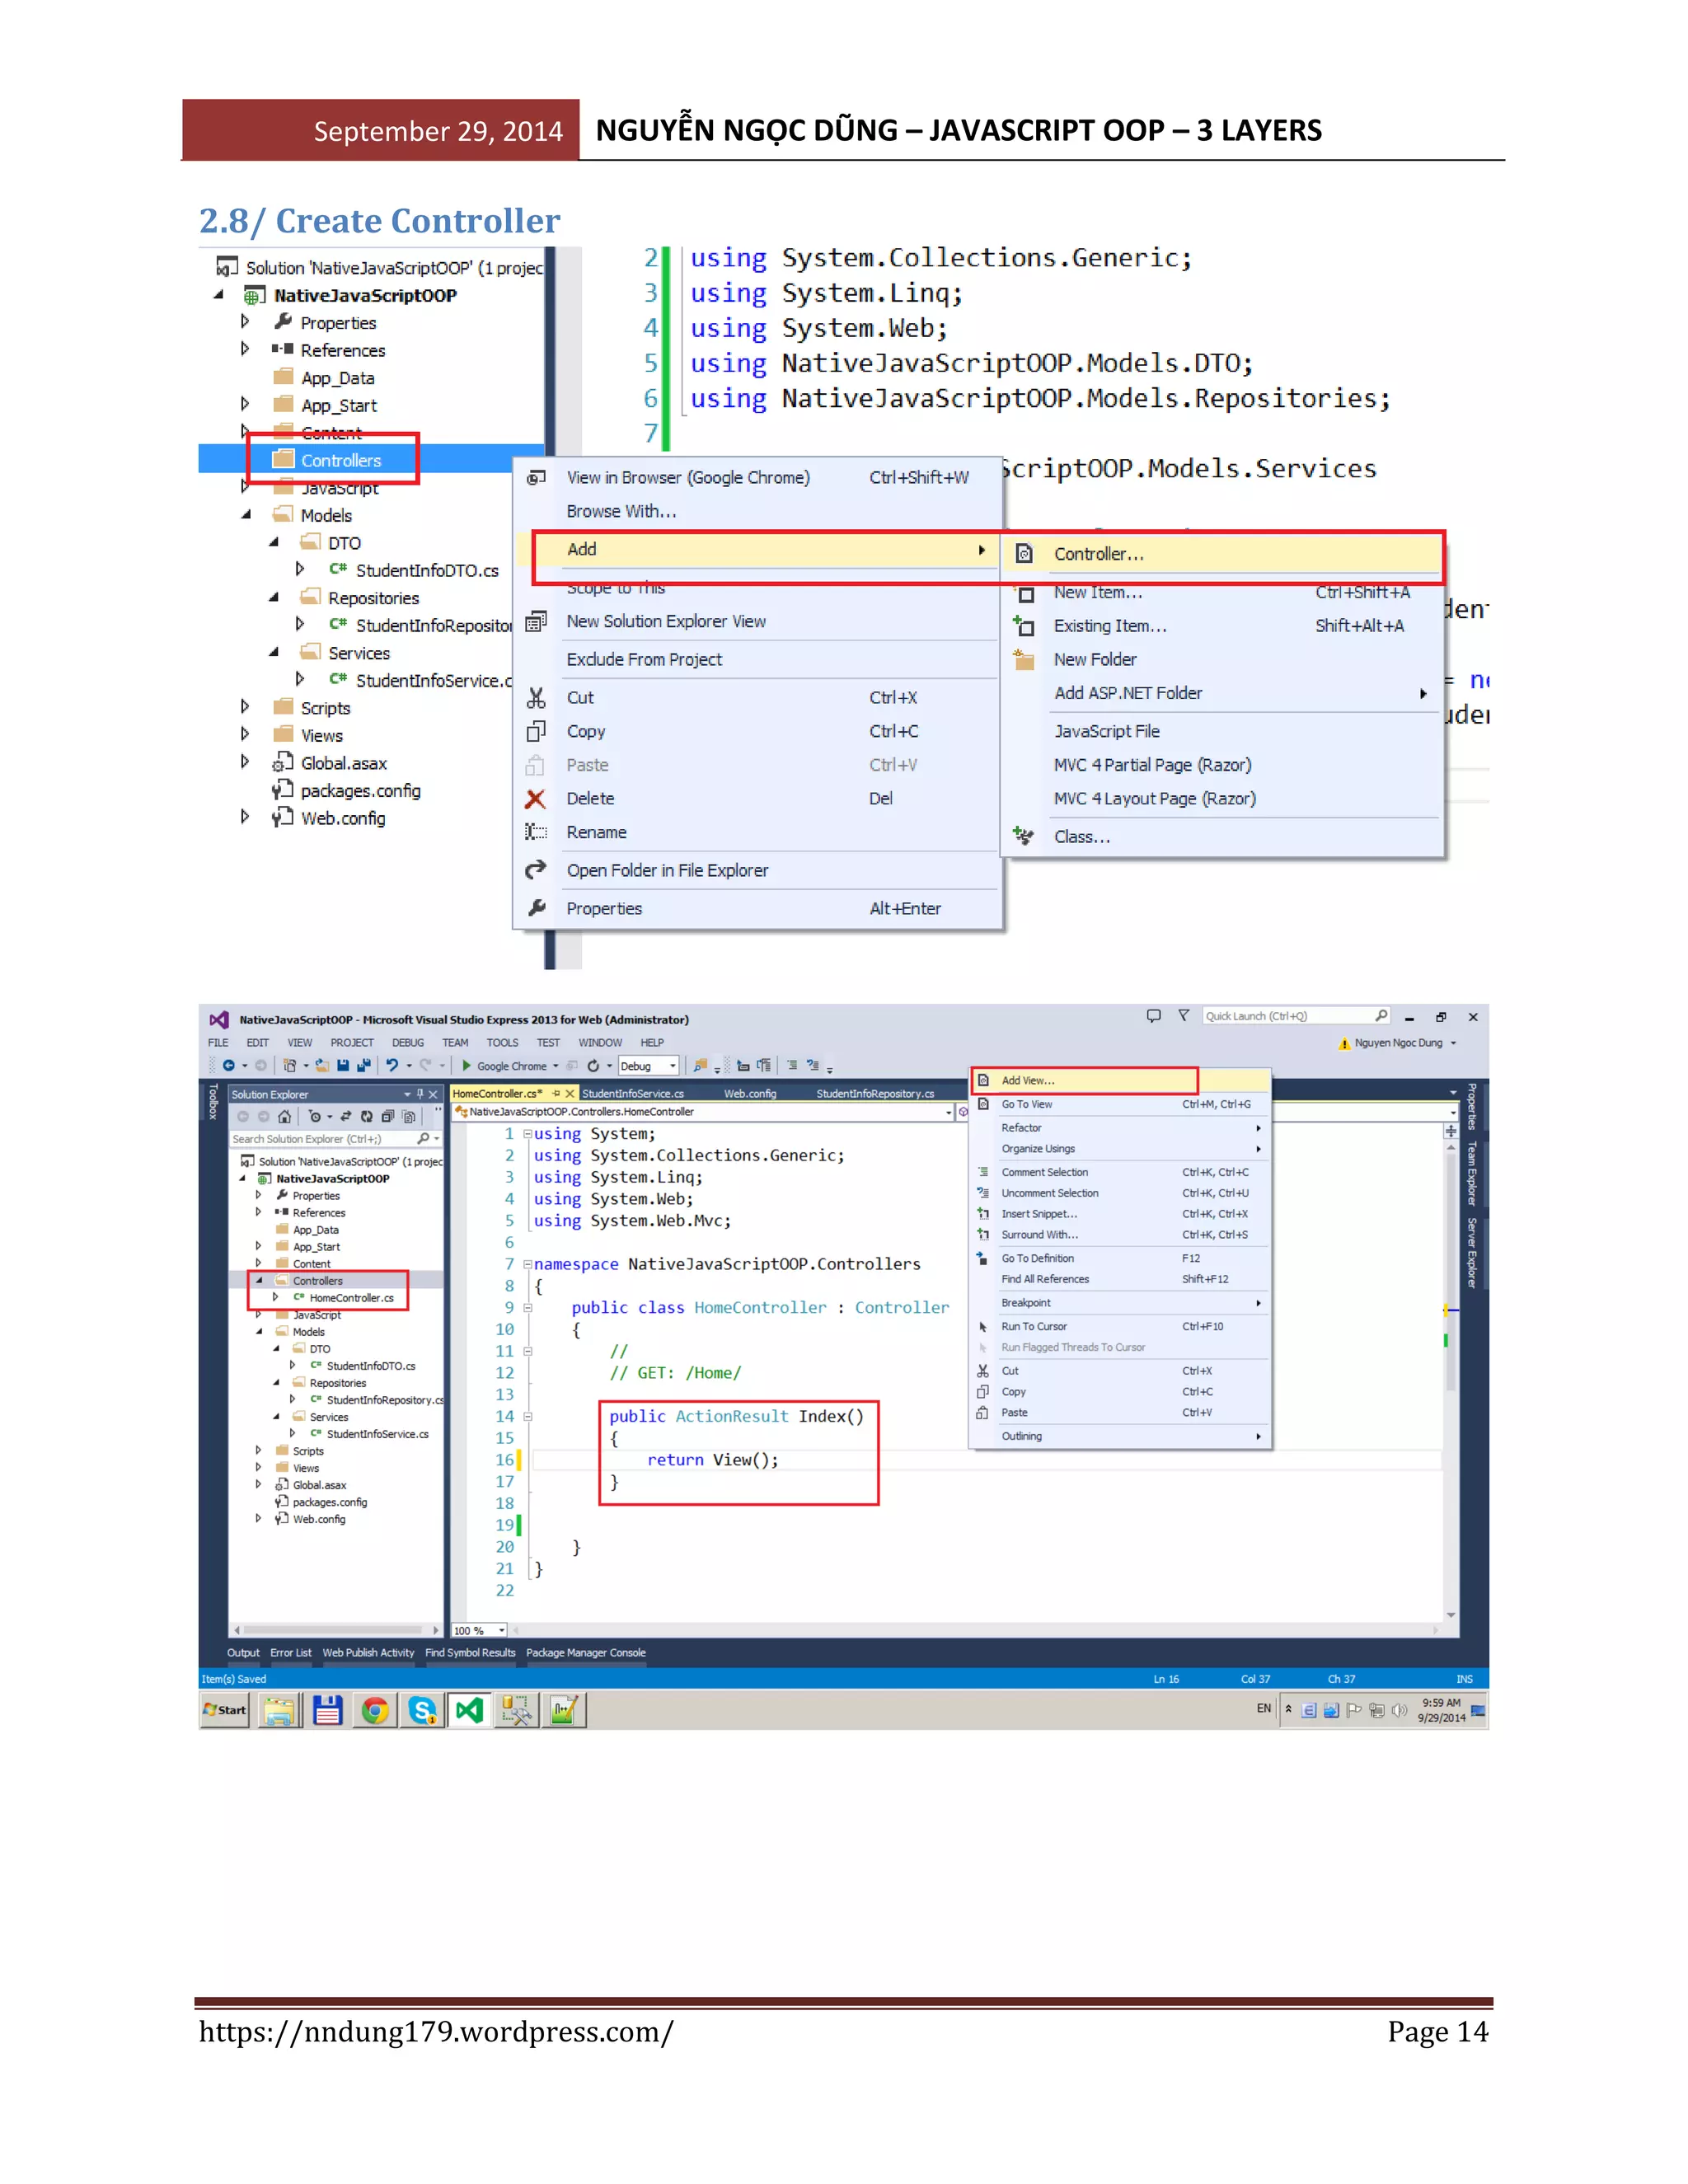1688x2184 pixels.
Task: Switch to the StudentInfoService.cs tab
Action: pyautogui.click(x=632, y=1093)
